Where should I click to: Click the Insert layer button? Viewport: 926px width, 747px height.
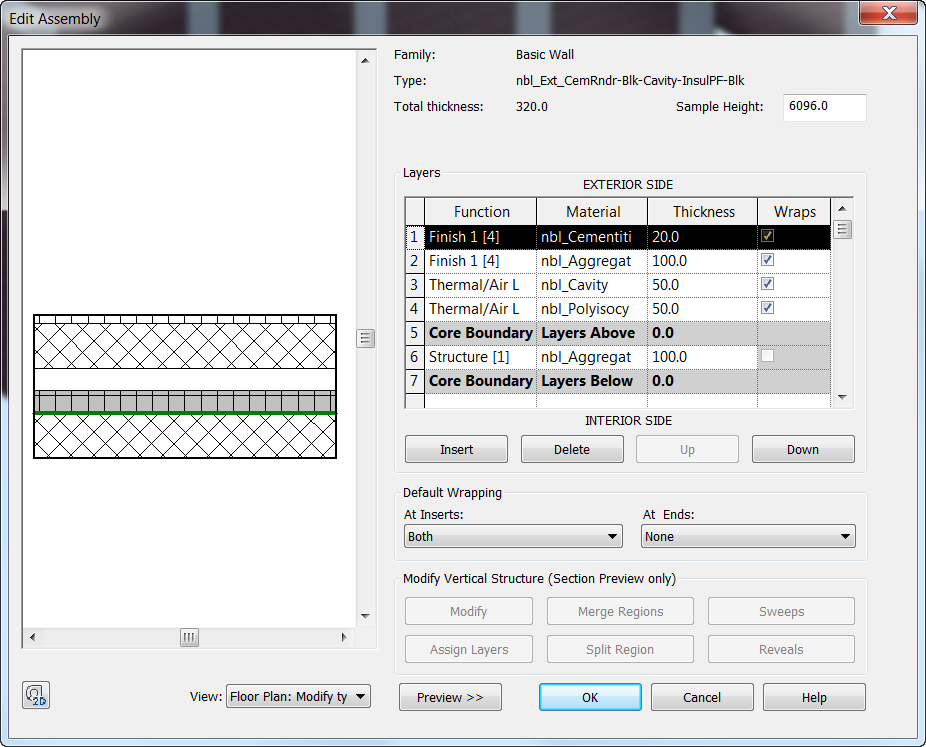457,449
